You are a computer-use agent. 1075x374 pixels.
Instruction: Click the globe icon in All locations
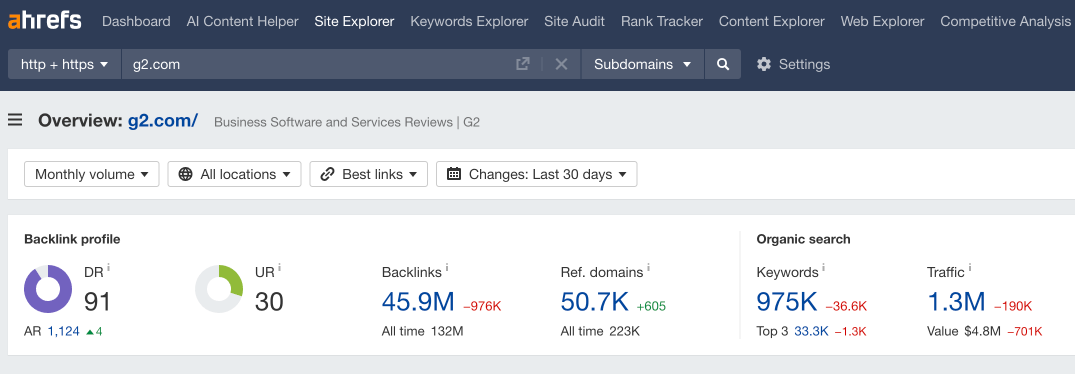tap(185, 174)
